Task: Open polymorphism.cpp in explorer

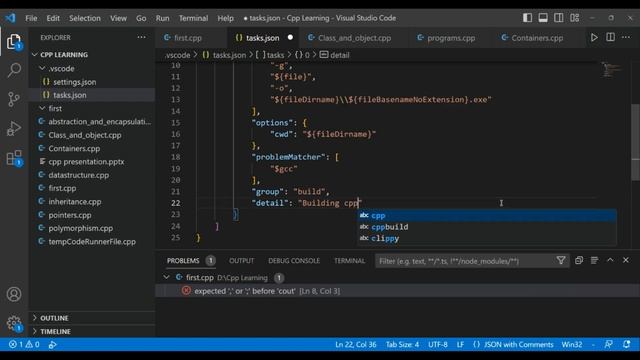Action: (x=80, y=229)
